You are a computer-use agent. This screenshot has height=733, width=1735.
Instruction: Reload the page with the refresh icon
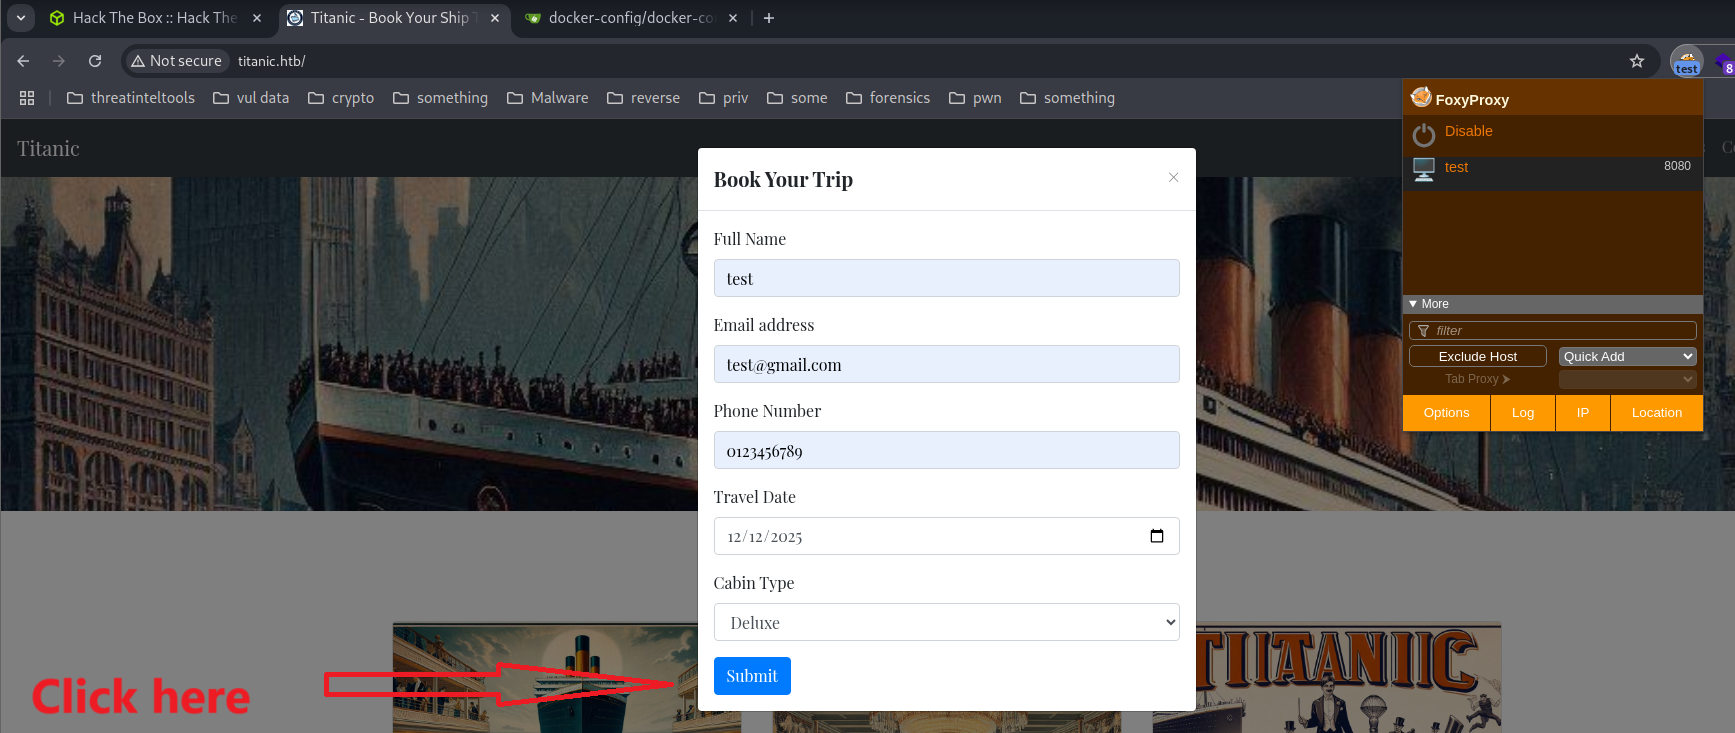(95, 61)
